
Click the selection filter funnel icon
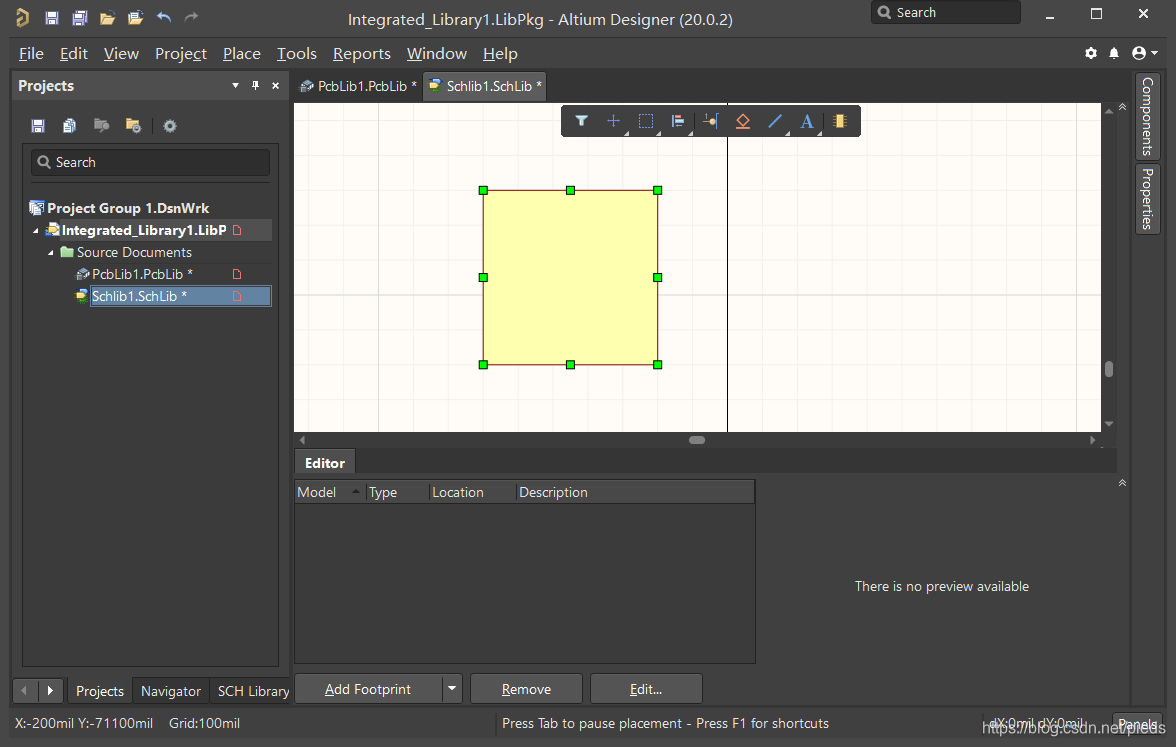(581, 121)
